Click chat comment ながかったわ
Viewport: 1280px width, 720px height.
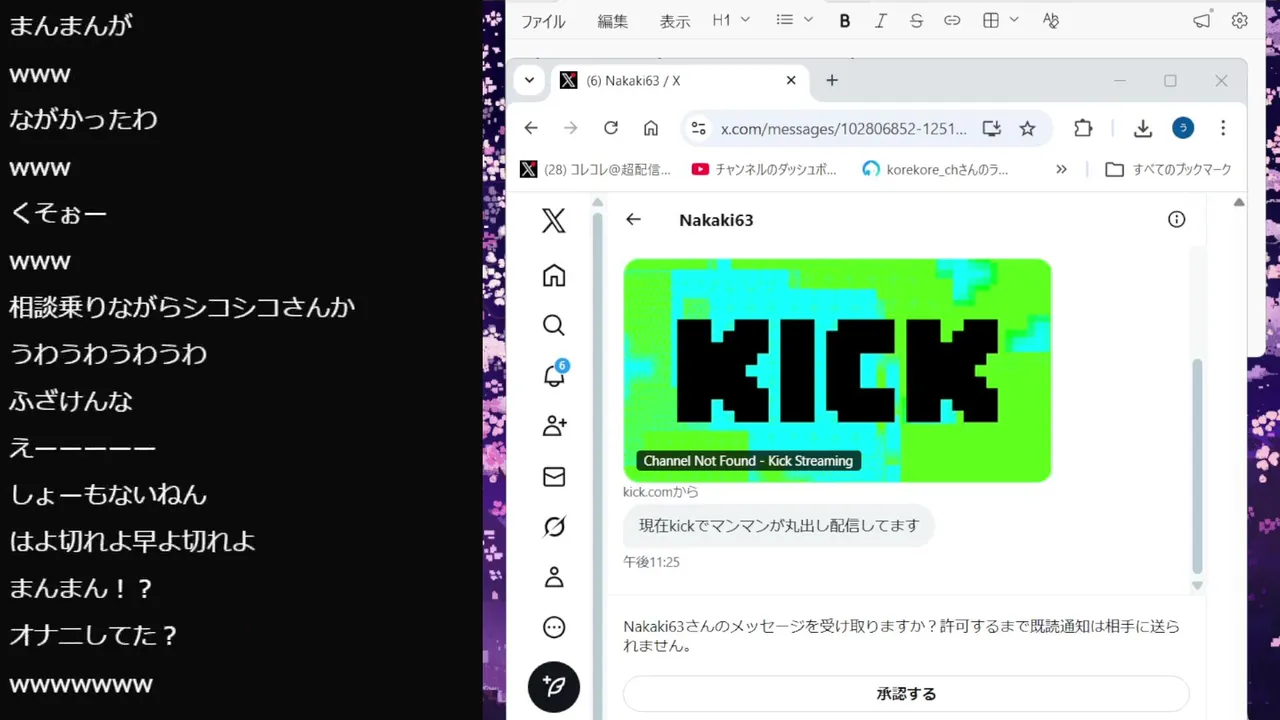(84, 119)
